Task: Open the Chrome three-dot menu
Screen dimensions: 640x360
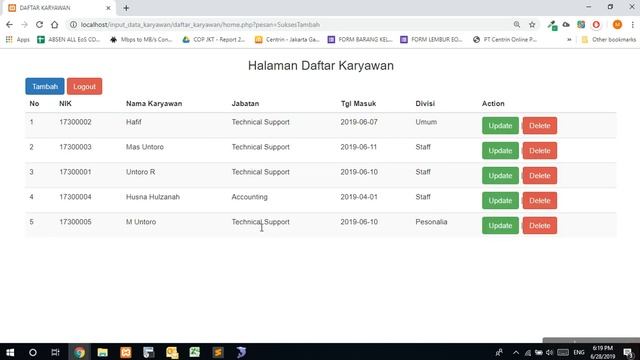Action: pos(632,24)
